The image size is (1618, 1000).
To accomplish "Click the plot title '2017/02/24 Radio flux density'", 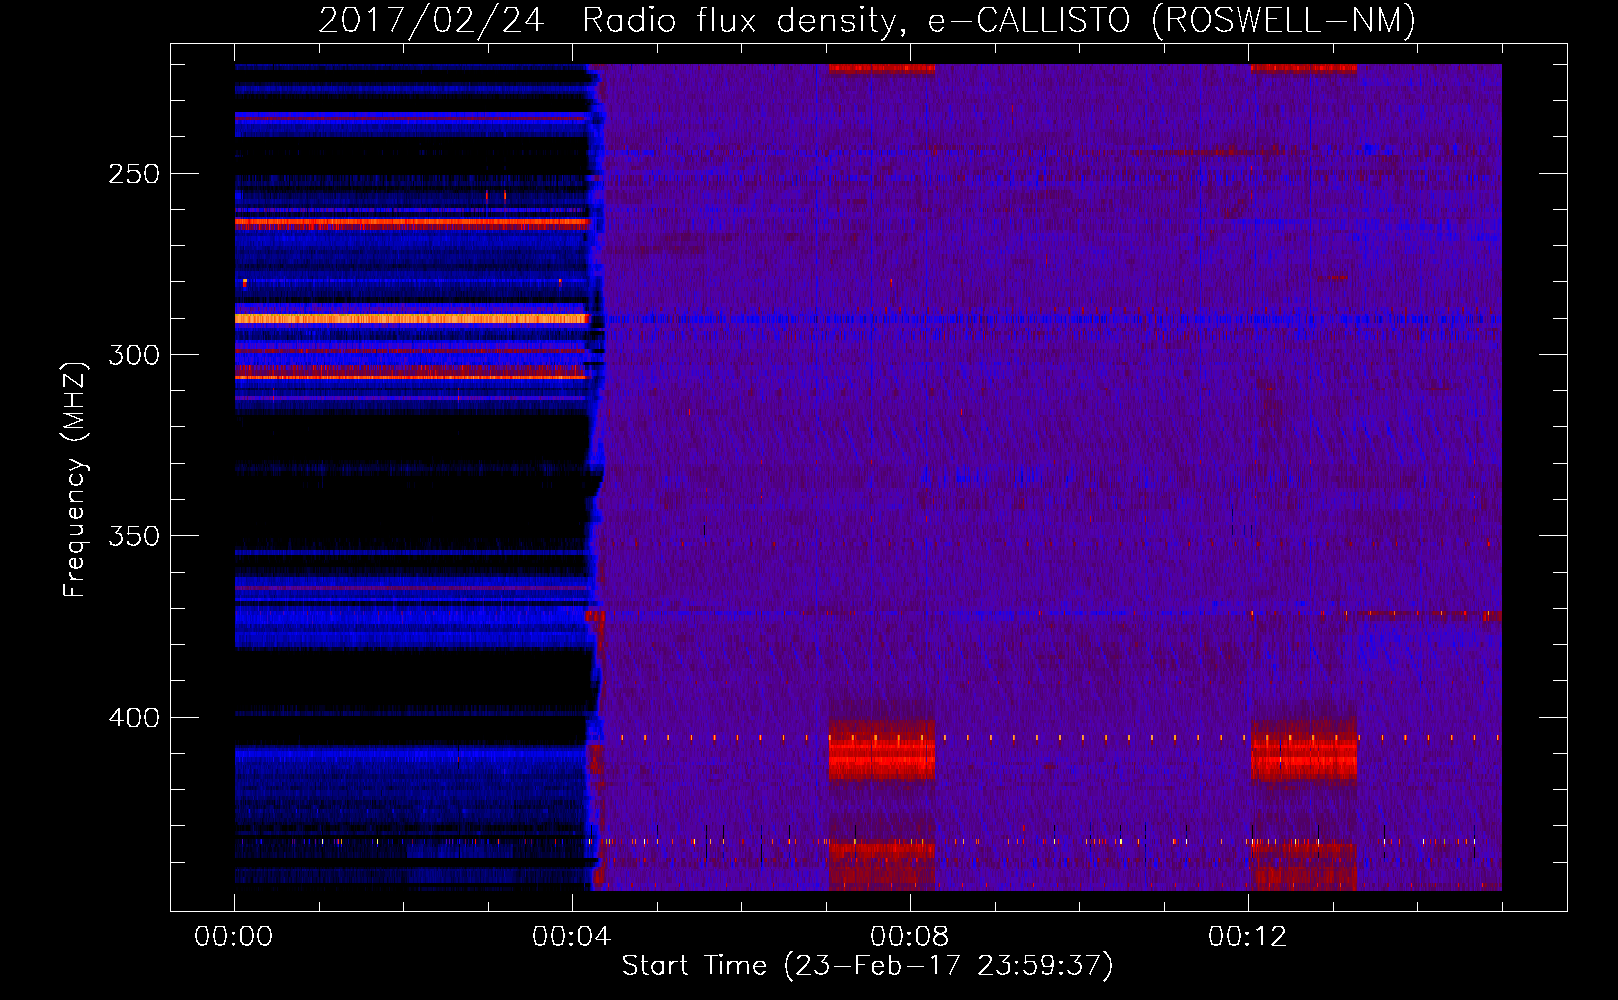I will click(x=867, y=20).
